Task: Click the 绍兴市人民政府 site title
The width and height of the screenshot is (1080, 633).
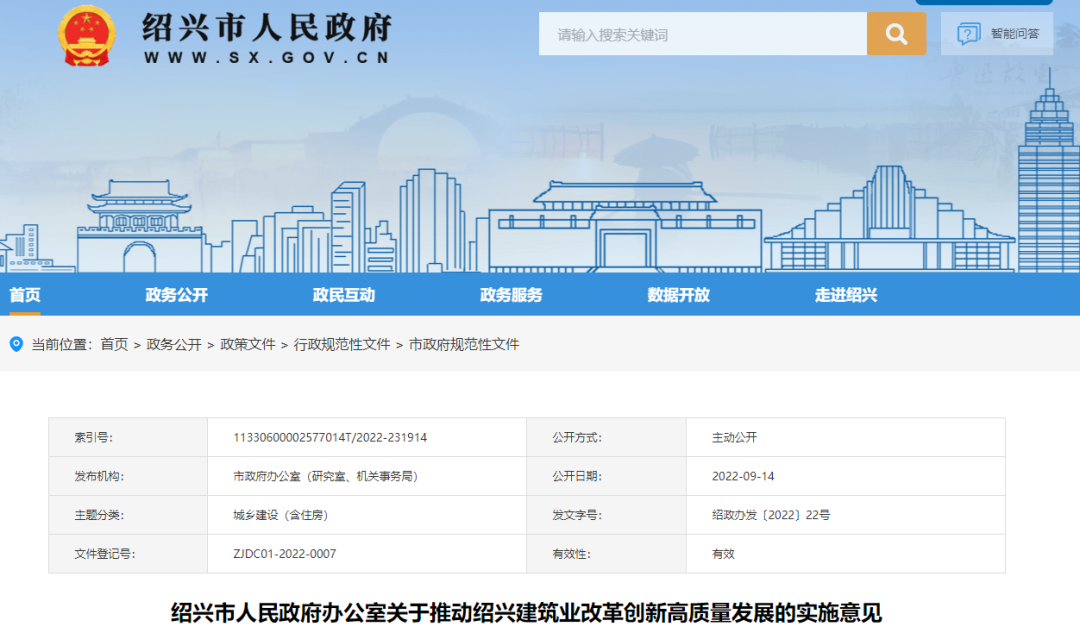Action: [265, 28]
